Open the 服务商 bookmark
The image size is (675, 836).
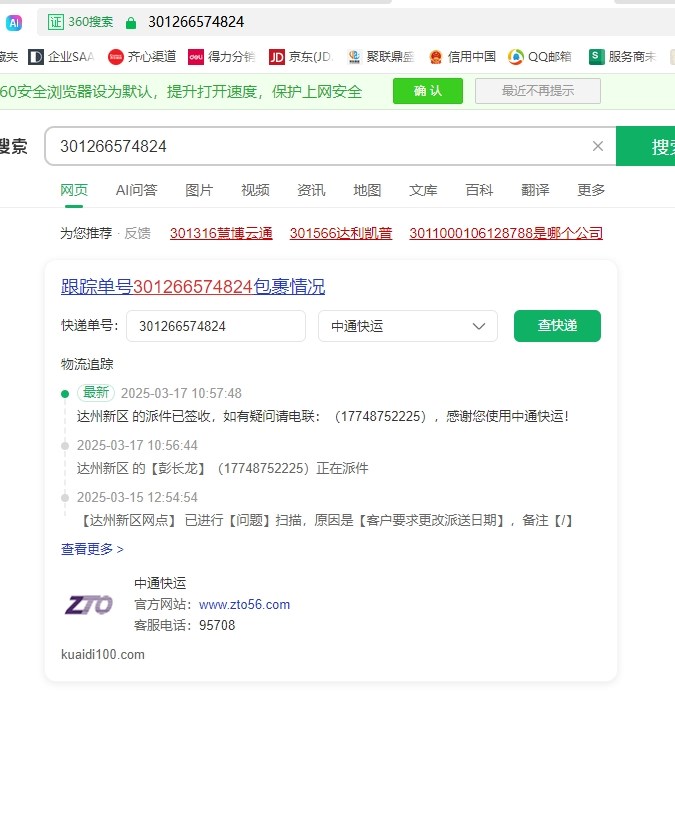(x=622, y=57)
